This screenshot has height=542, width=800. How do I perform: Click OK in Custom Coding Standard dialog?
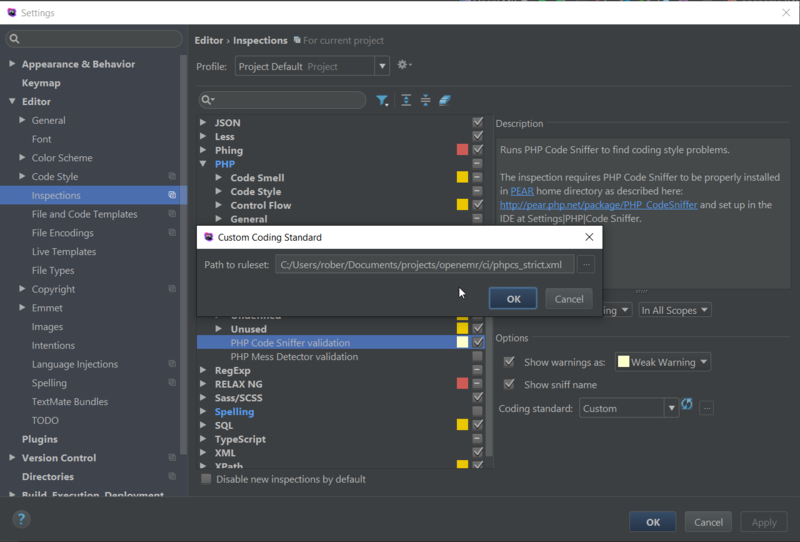pos(513,299)
